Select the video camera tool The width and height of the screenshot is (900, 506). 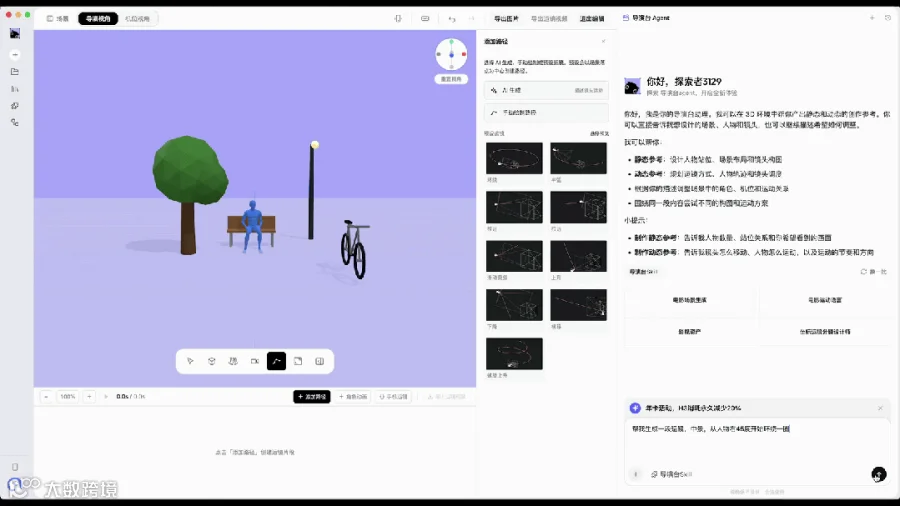click(255, 361)
